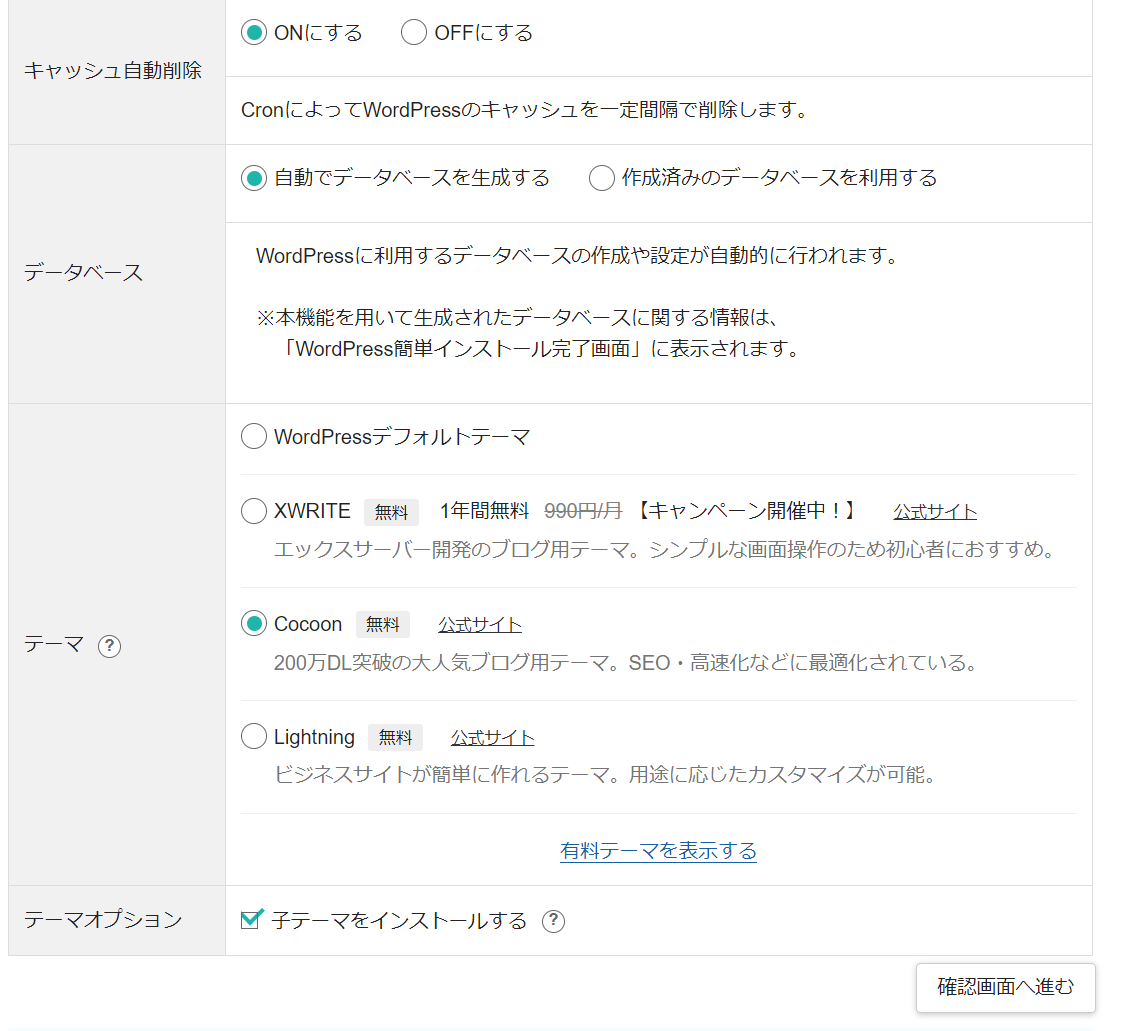Click the Cron cache deletion description text
This screenshot has width=1127, height=1031.
pyautogui.click(x=525, y=110)
